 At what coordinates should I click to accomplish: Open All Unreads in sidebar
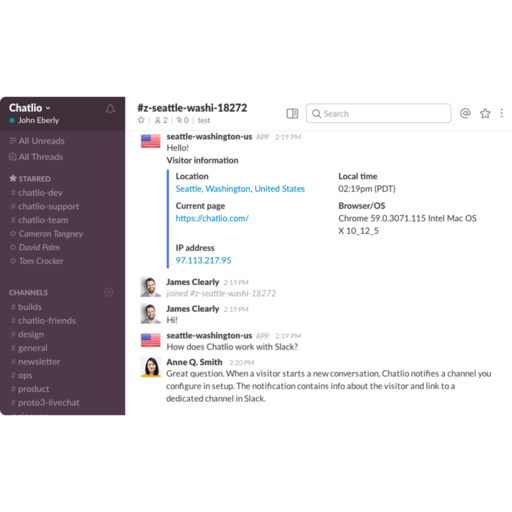click(x=37, y=141)
